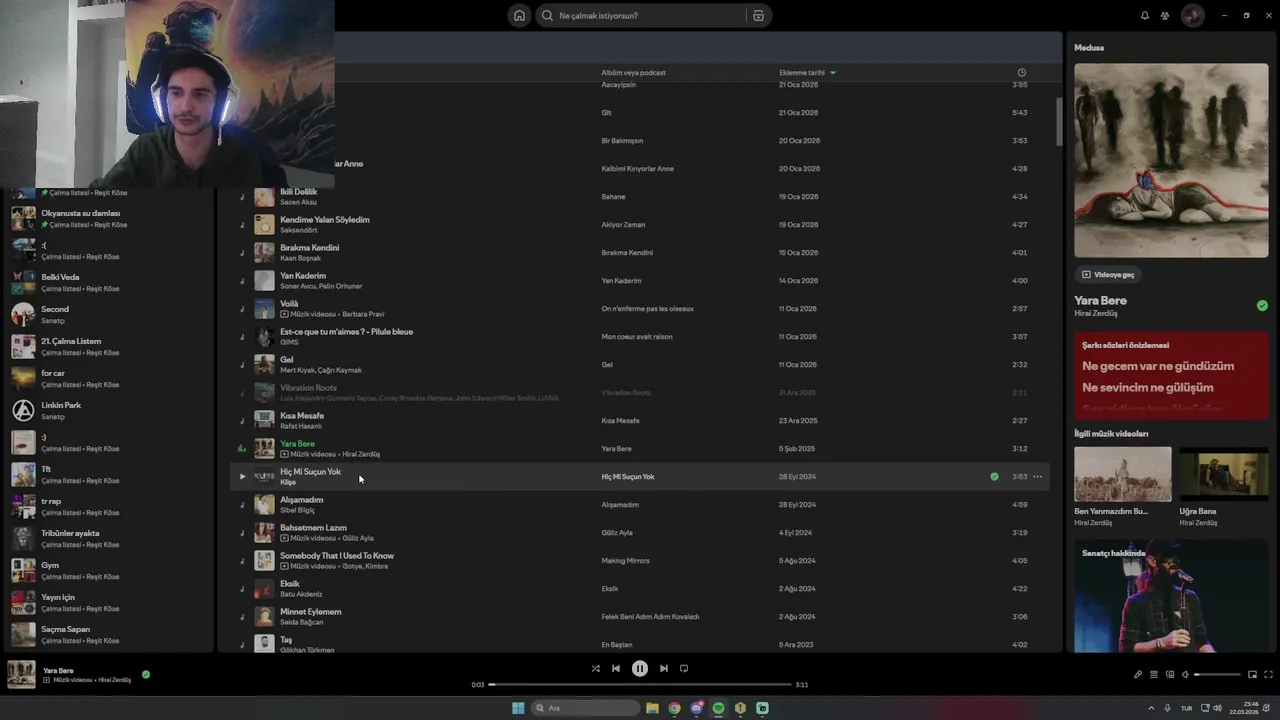Open Windows Start menu
The height and width of the screenshot is (720, 1280).
point(518,708)
